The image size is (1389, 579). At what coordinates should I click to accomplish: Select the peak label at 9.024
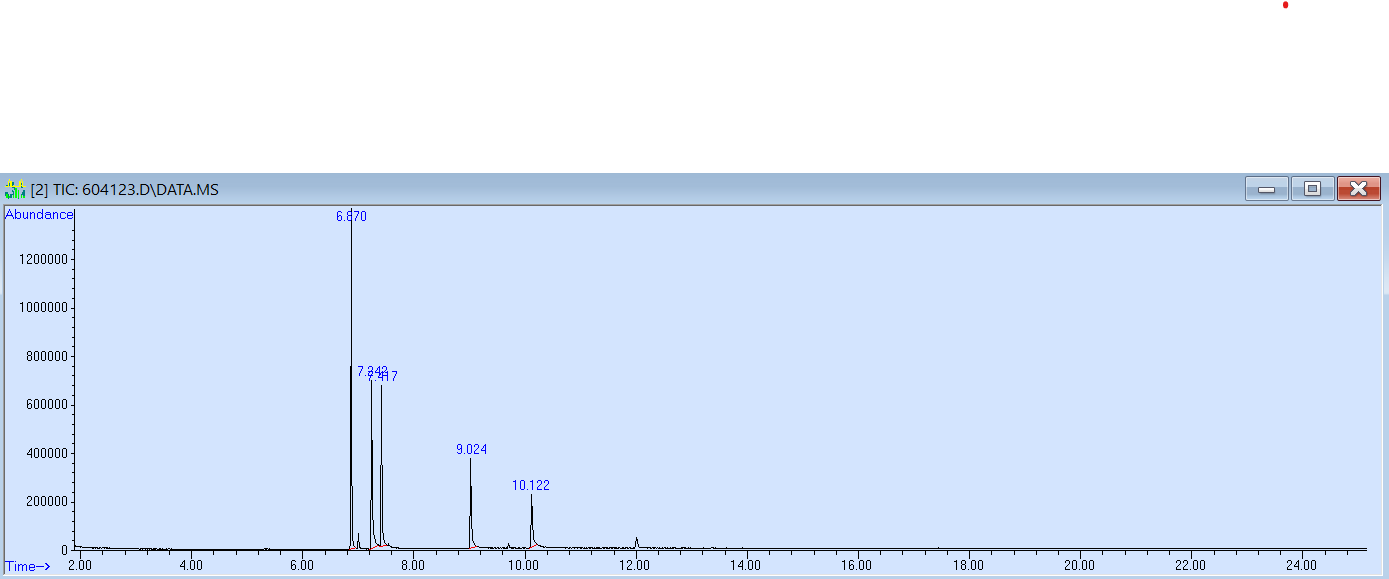pos(471,450)
